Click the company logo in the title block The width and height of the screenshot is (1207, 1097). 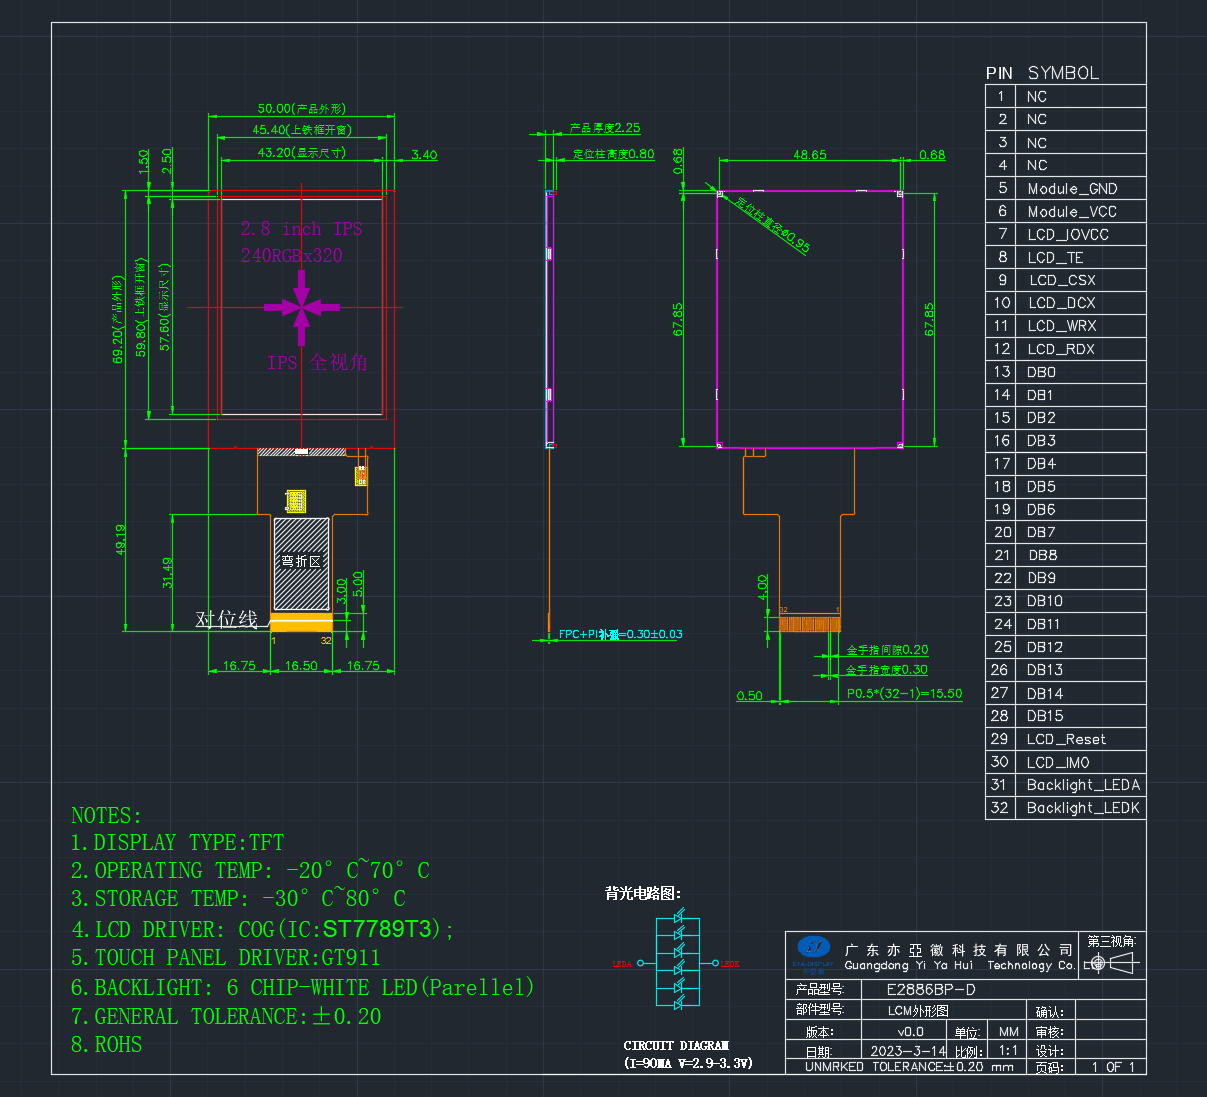pyautogui.click(x=813, y=947)
